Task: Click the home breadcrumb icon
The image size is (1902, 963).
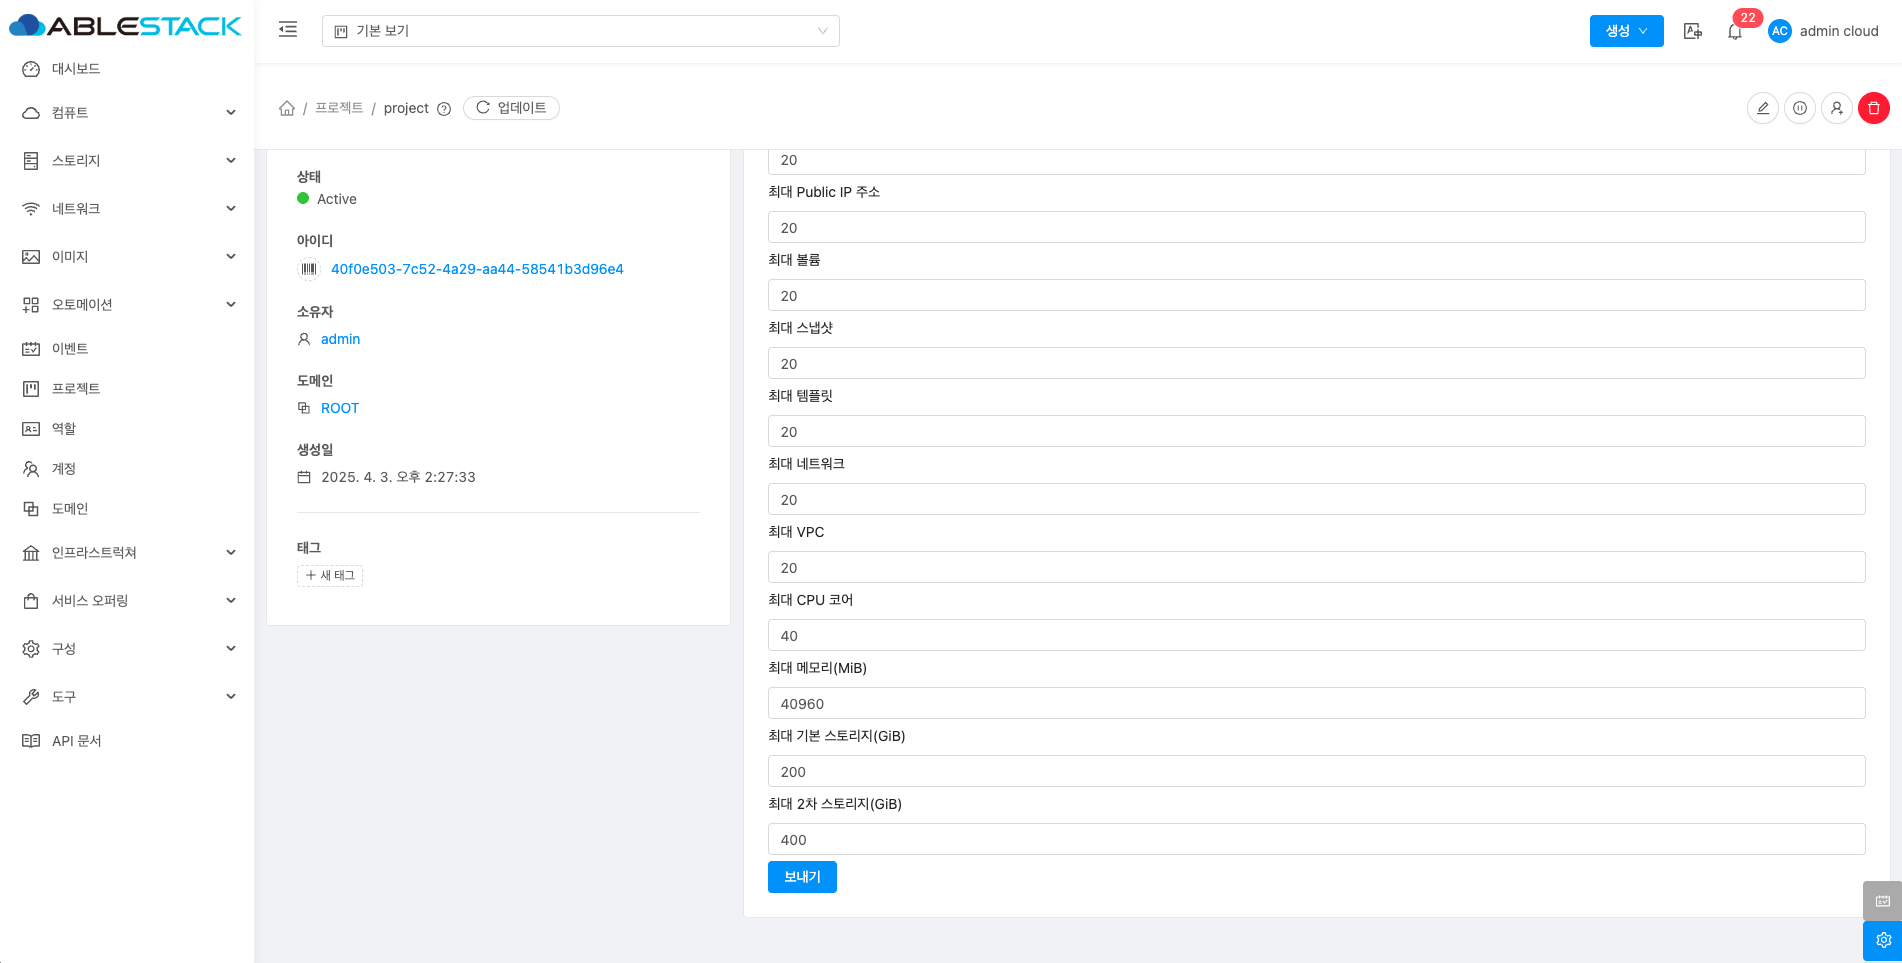Action: [x=287, y=108]
